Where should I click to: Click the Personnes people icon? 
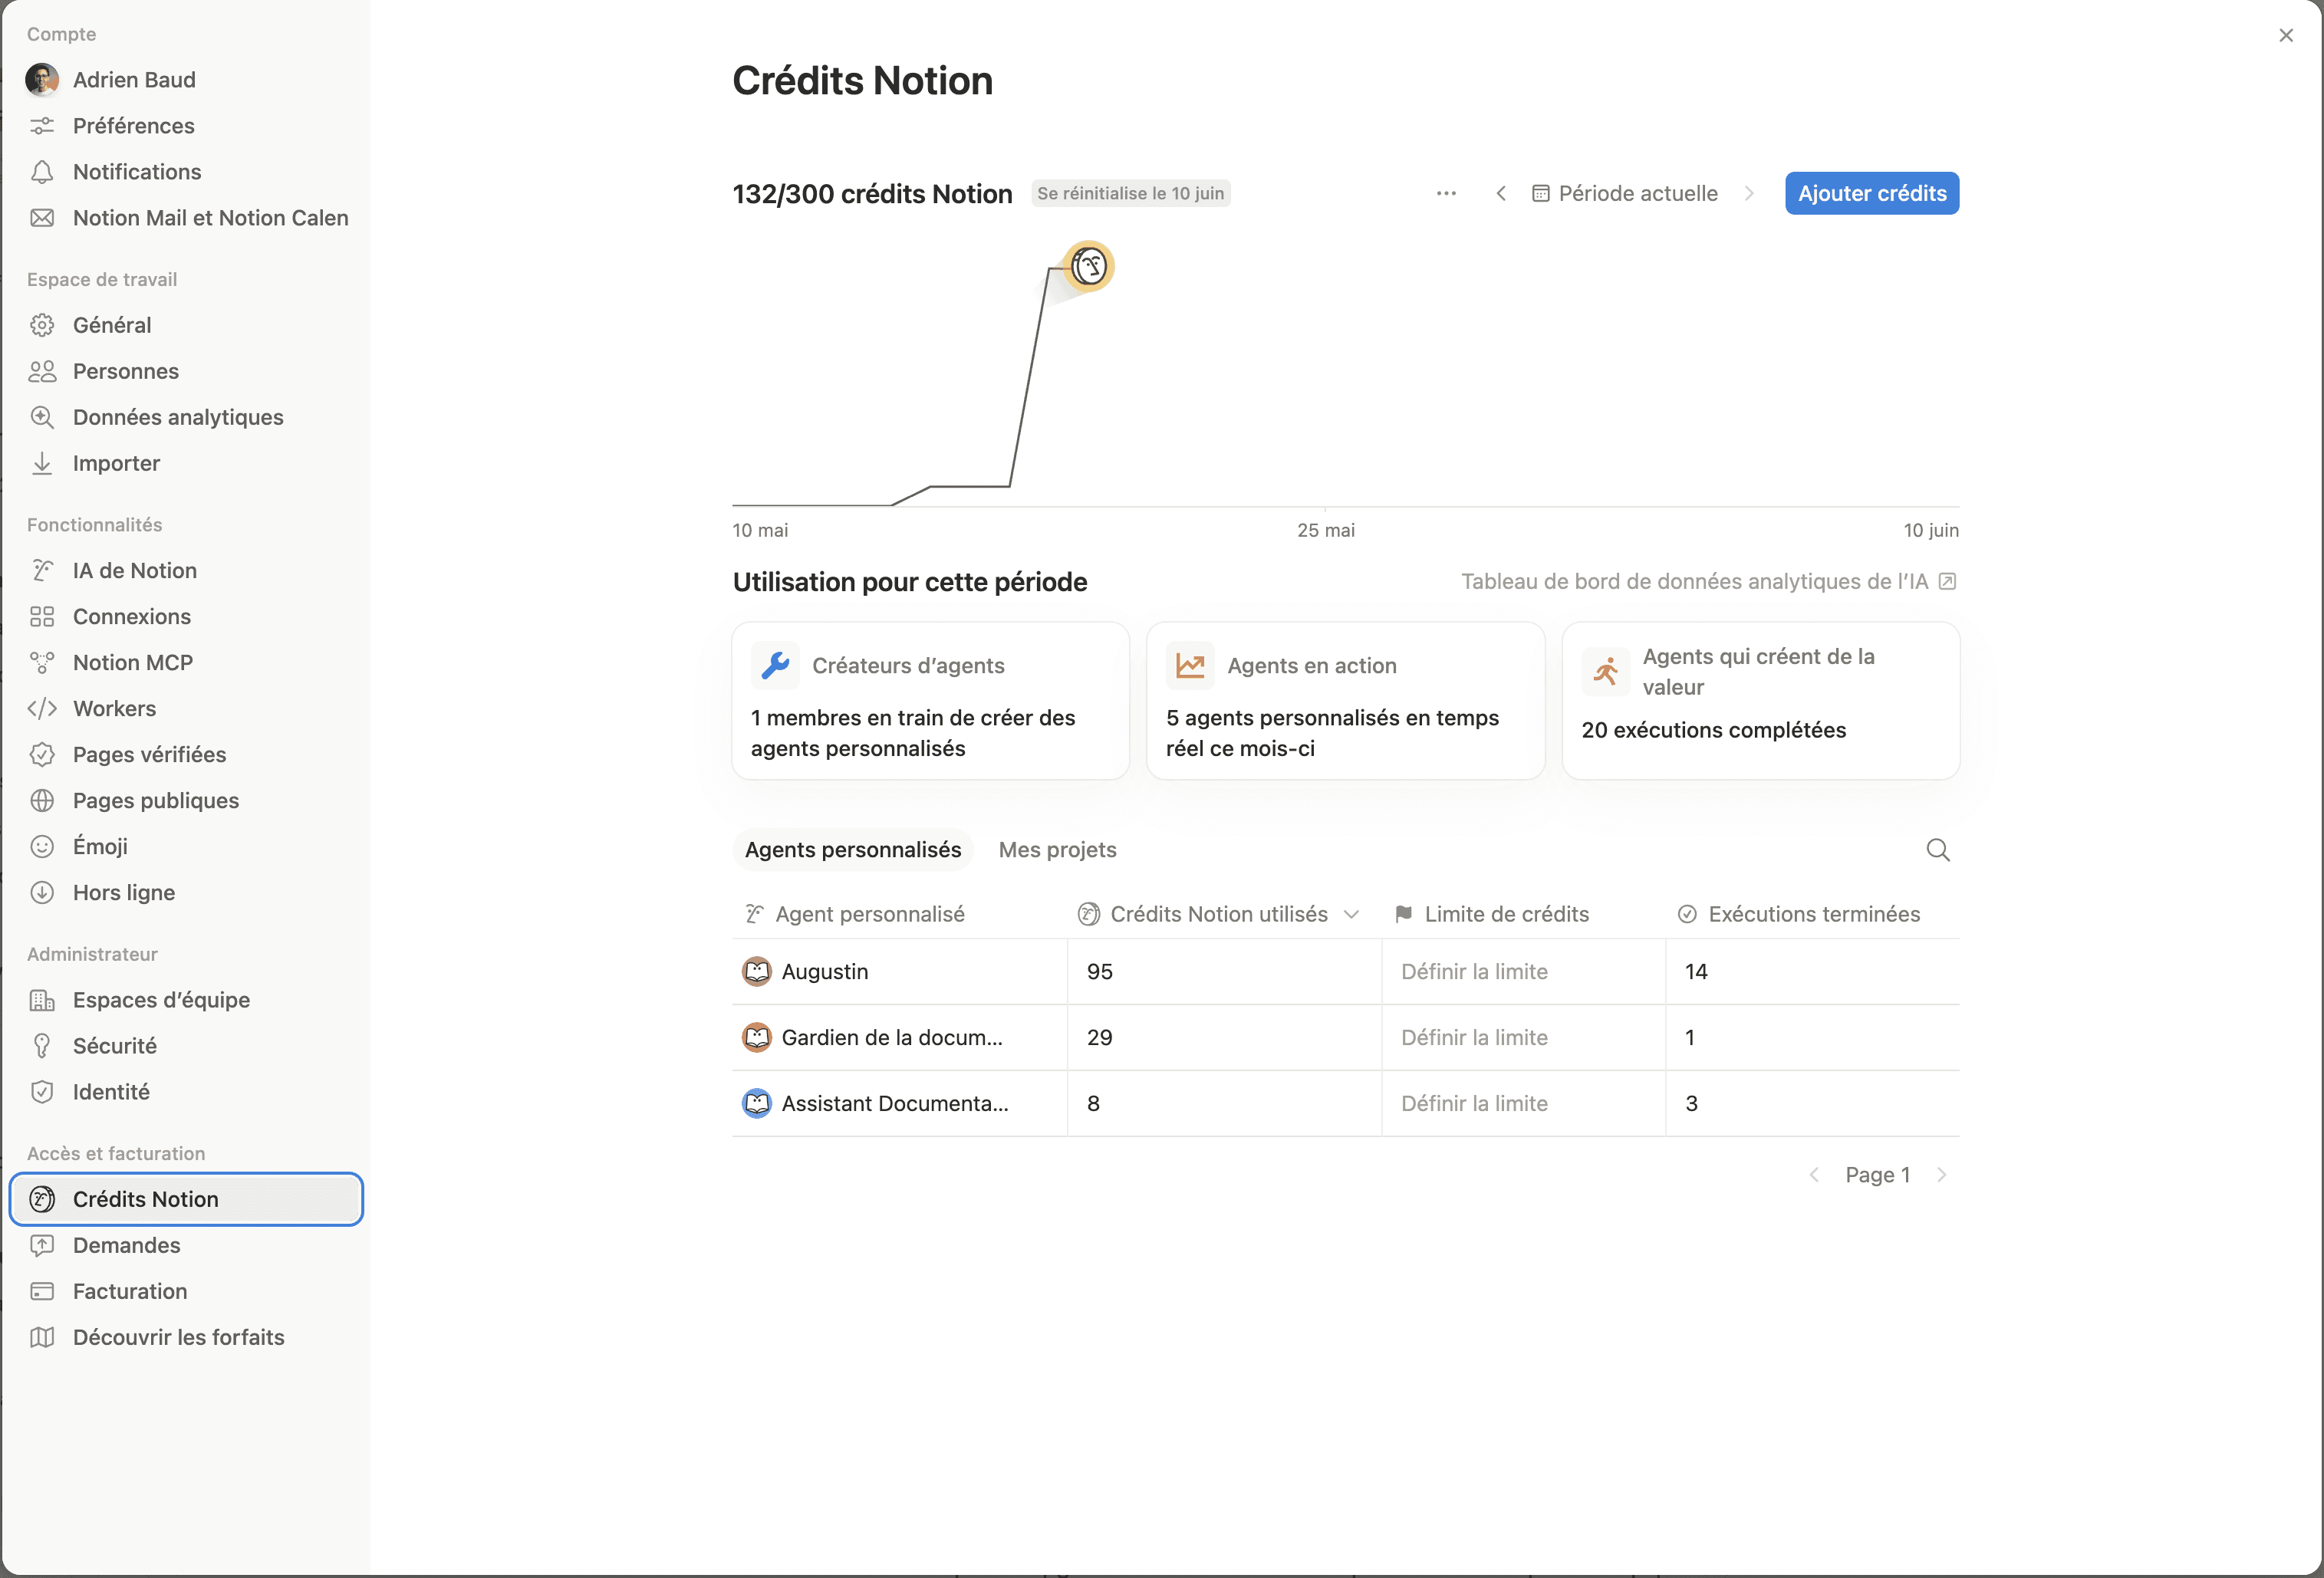42,371
